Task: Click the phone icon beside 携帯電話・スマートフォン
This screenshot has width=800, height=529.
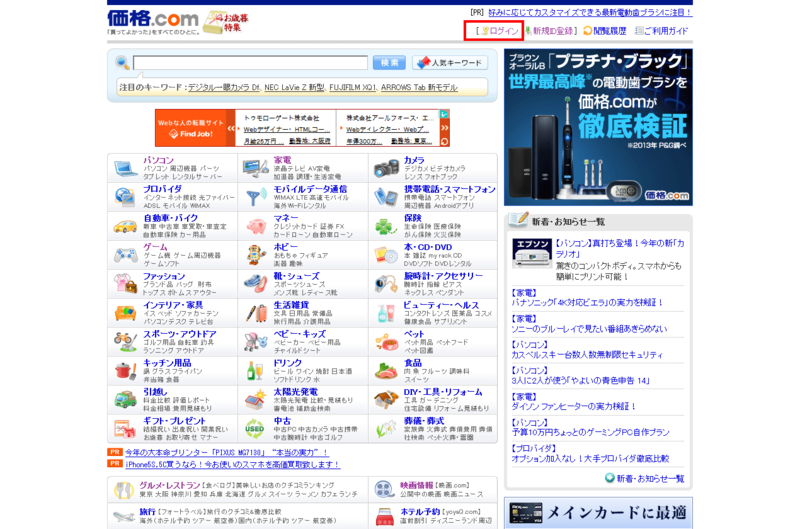Action: [x=386, y=197]
